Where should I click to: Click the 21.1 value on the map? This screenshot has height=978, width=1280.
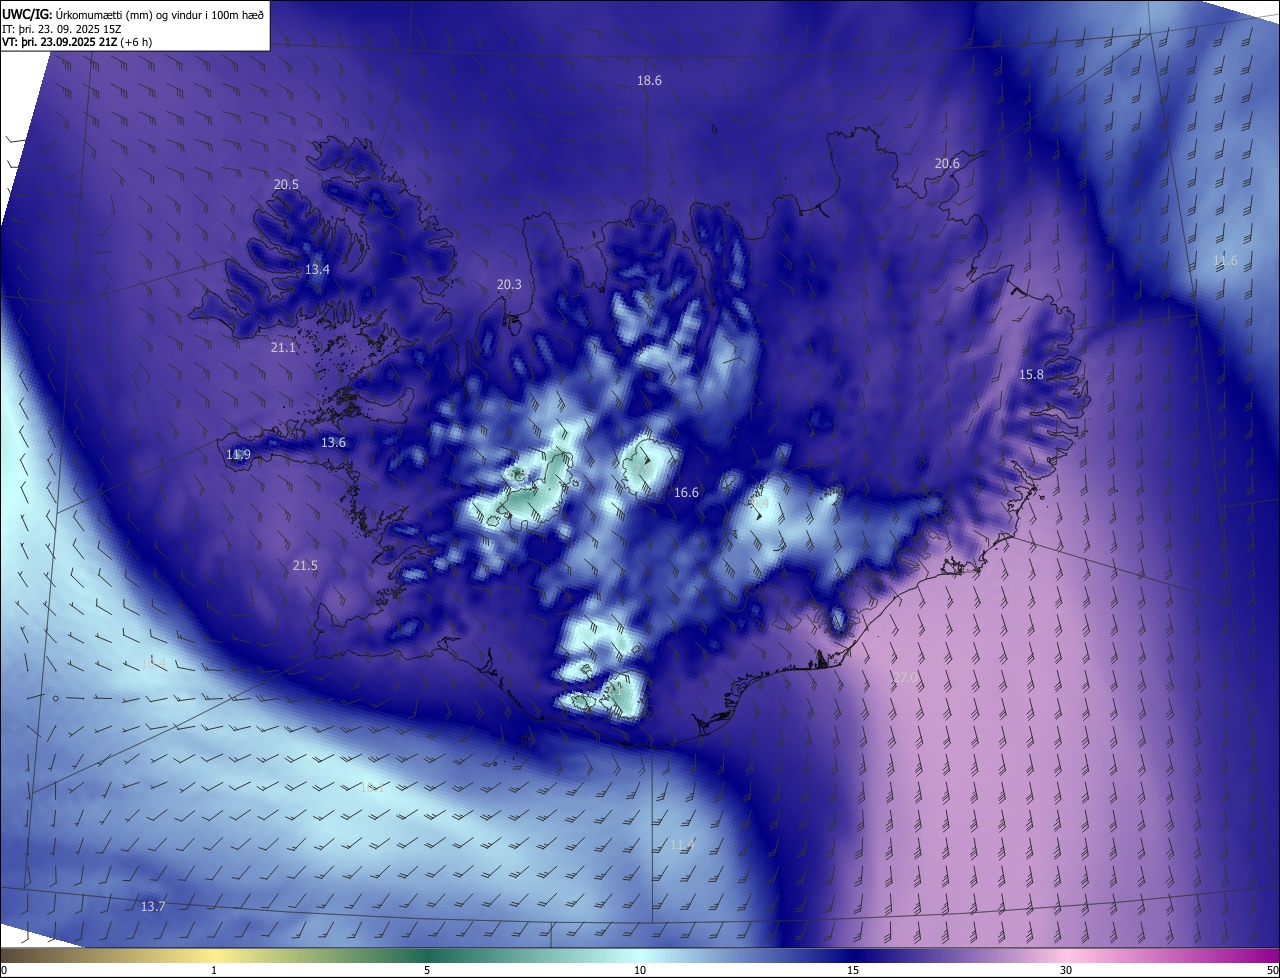pyautogui.click(x=283, y=347)
